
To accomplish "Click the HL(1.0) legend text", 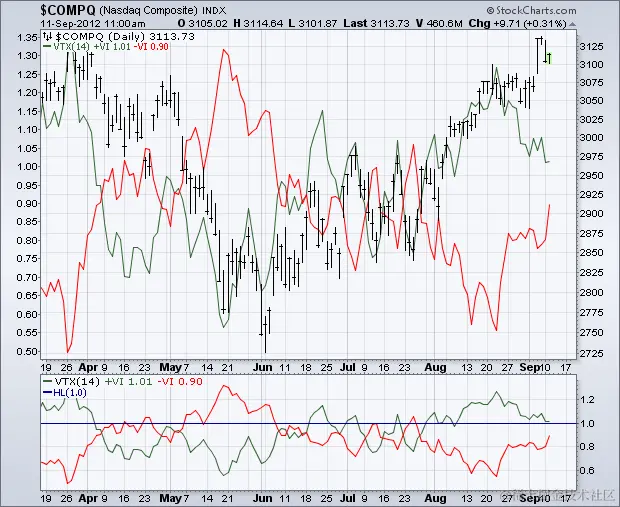I will coord(70,393).
